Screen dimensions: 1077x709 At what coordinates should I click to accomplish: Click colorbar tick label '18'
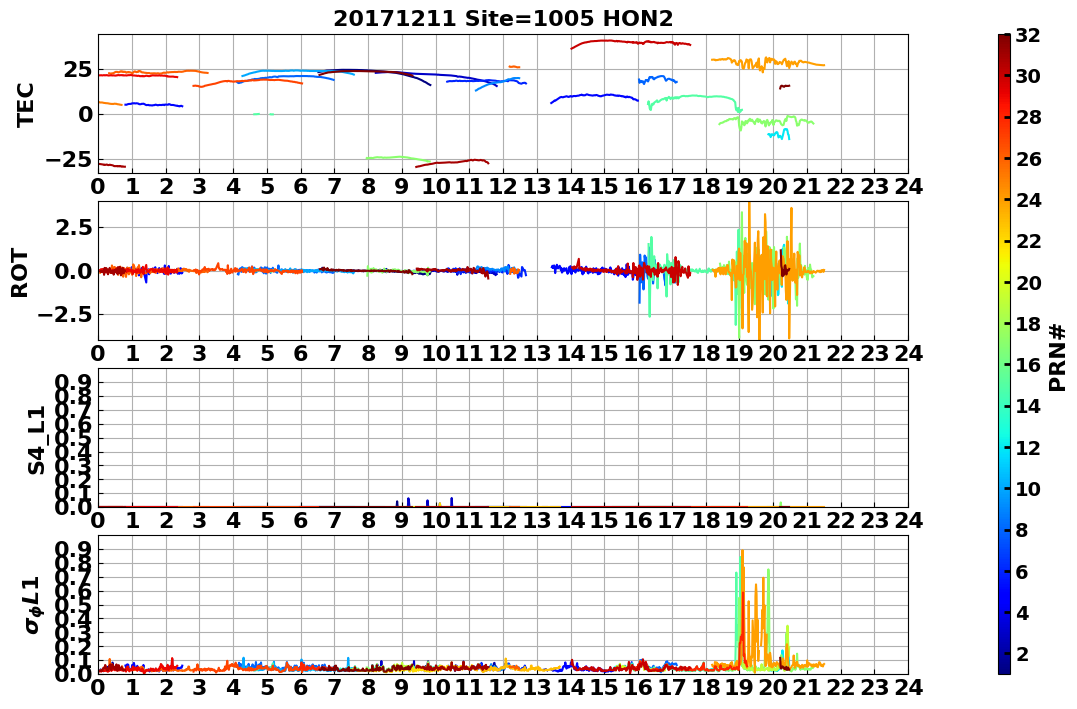point(1029,324)
